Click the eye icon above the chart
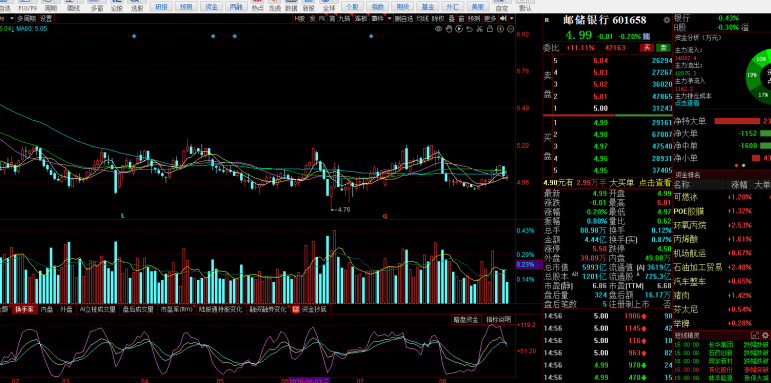This screenshot has width=771, height=383. [x=439, y=29]
